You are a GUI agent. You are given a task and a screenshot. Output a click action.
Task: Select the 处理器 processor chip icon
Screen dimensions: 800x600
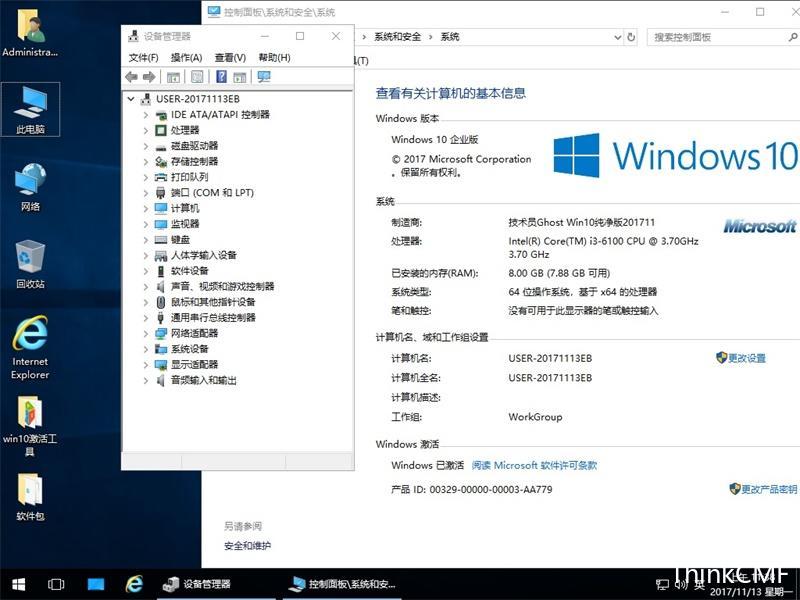tap(161, 130)
